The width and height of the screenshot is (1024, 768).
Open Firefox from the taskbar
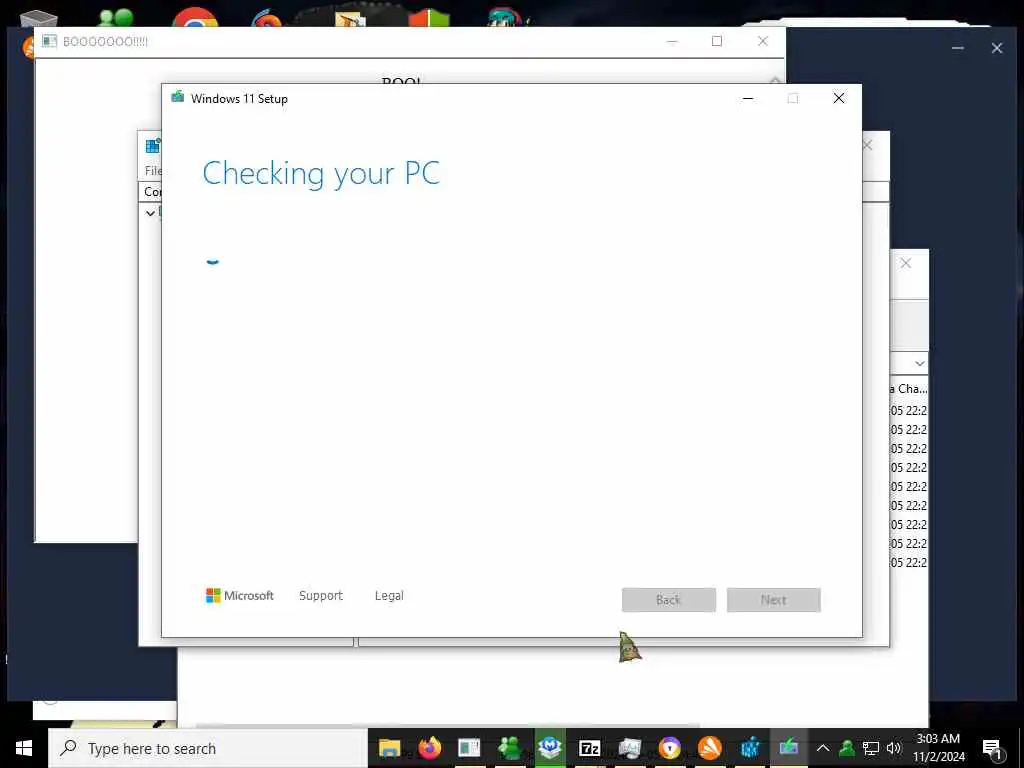pyautogui.click(x=430, y=748)
